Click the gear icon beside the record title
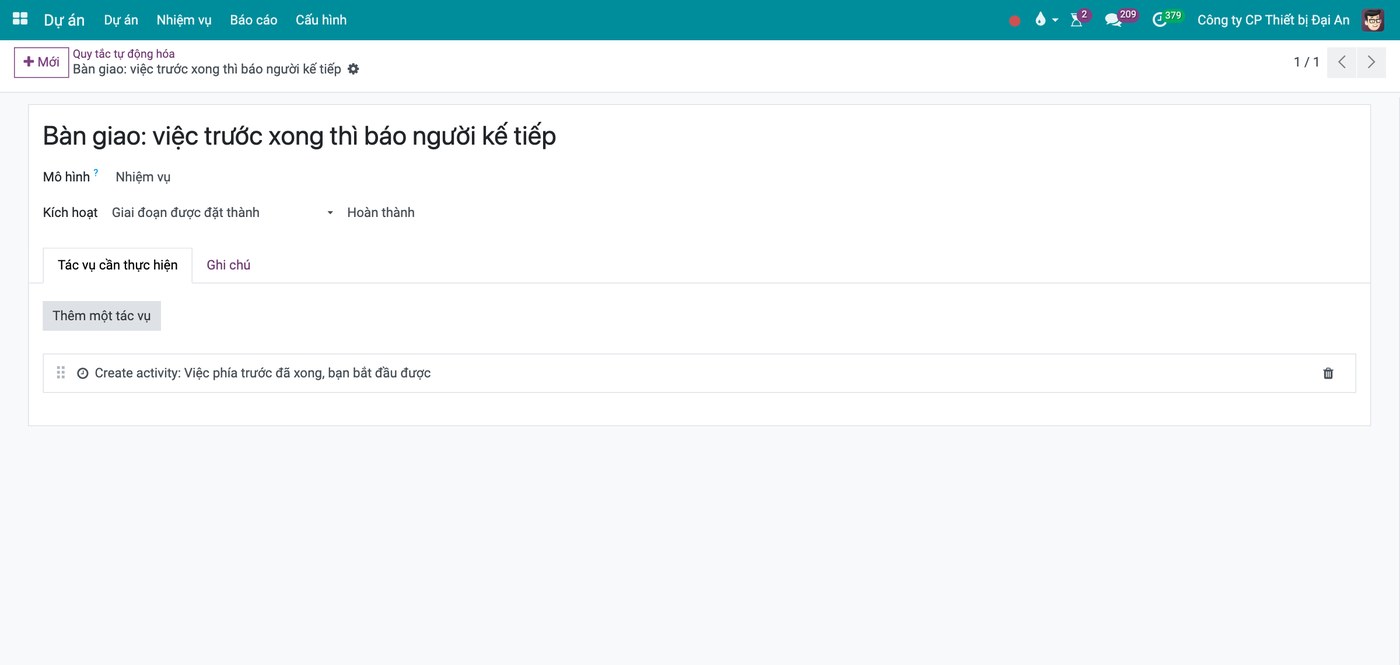 click(x=353, y=69)
